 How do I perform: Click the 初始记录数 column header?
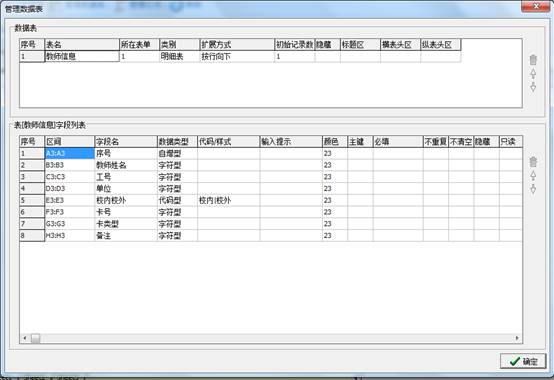tap(294, 44)
